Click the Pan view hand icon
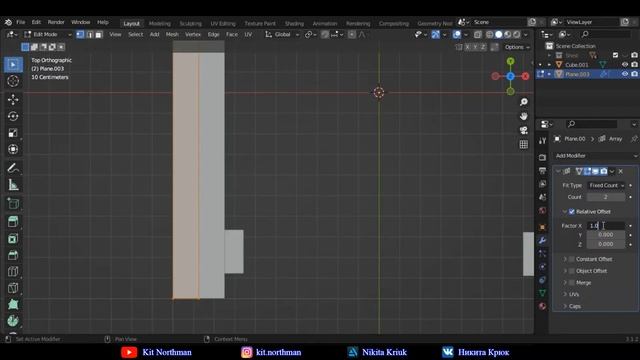Viewport: 640px width, 360px height. [524, 116]
